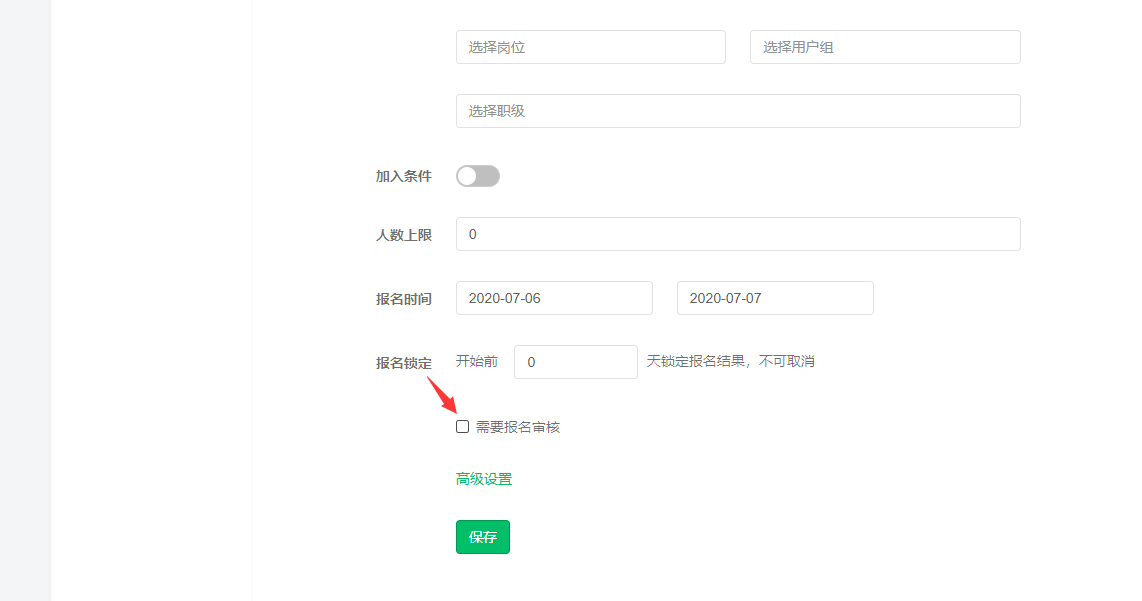The image size is (1142, 601).
Task: Check the 需要报名审核 checkbox
Action: pyautogui.click(x=462, y=426)
